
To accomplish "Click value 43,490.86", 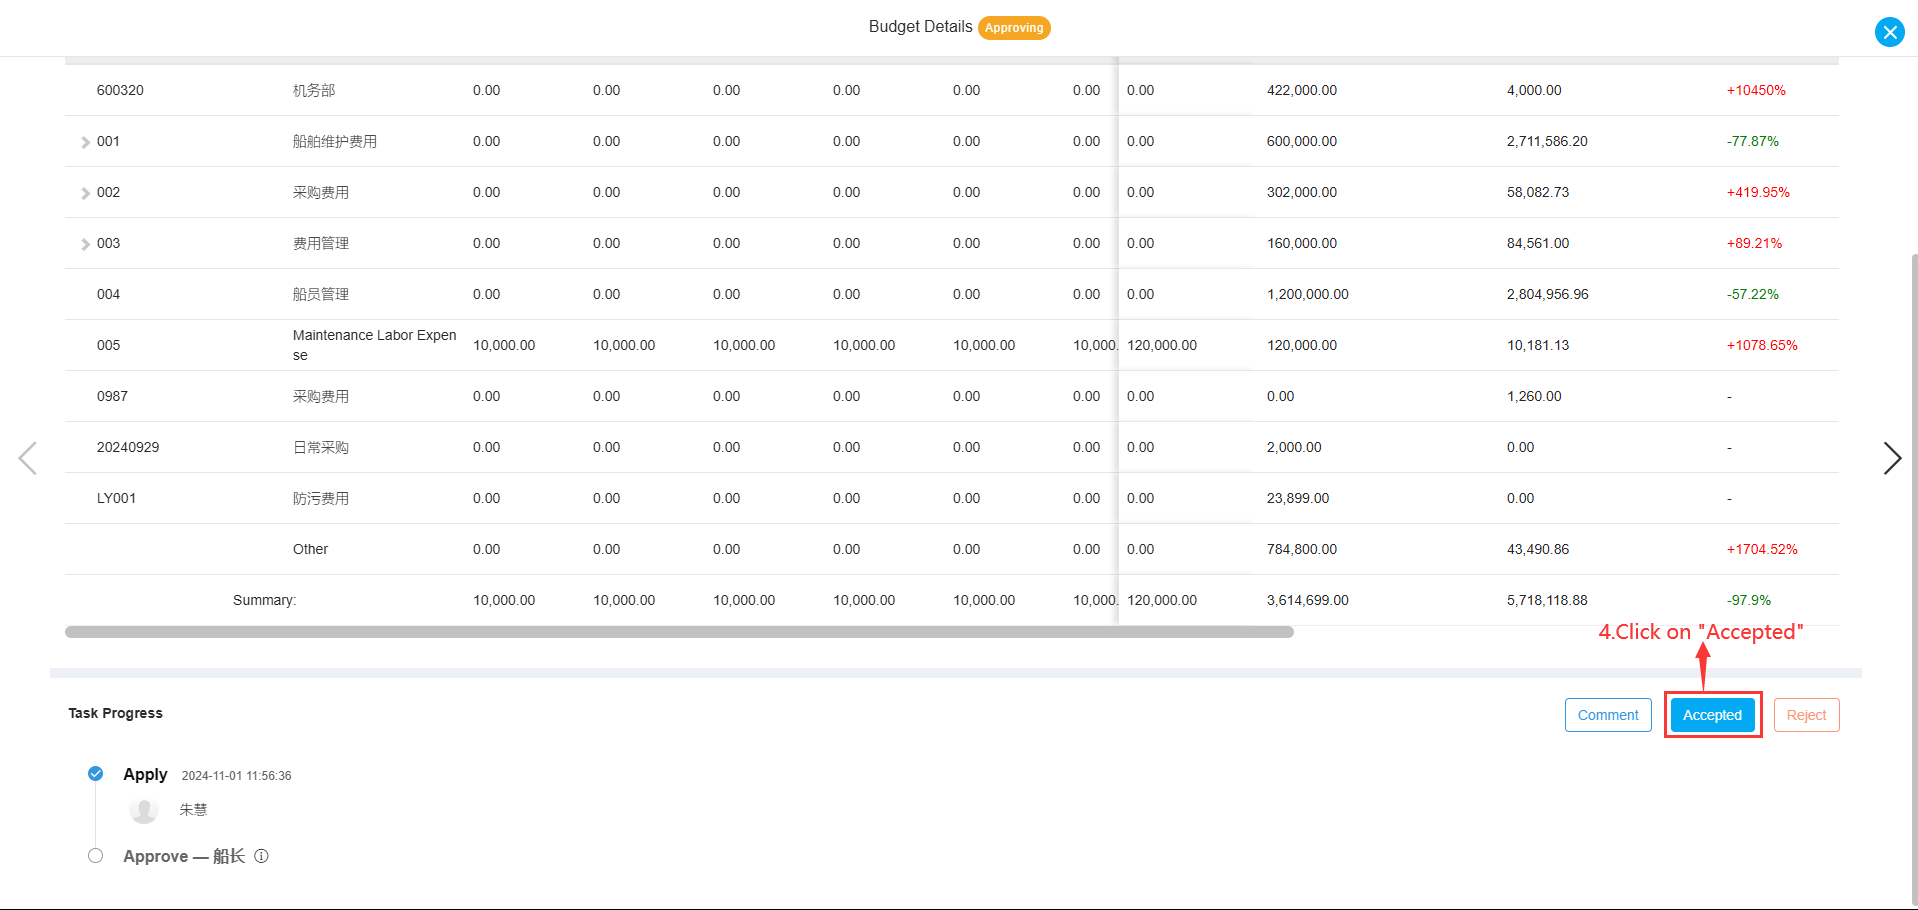I will (1538, 549).
